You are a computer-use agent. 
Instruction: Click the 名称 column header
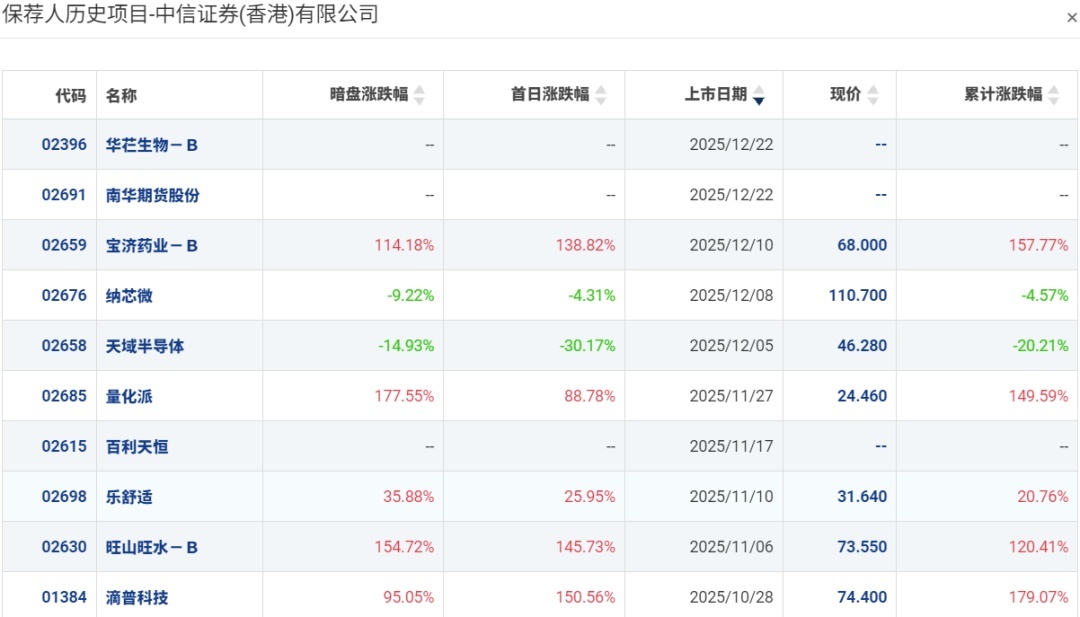click(x=121, y=95)
